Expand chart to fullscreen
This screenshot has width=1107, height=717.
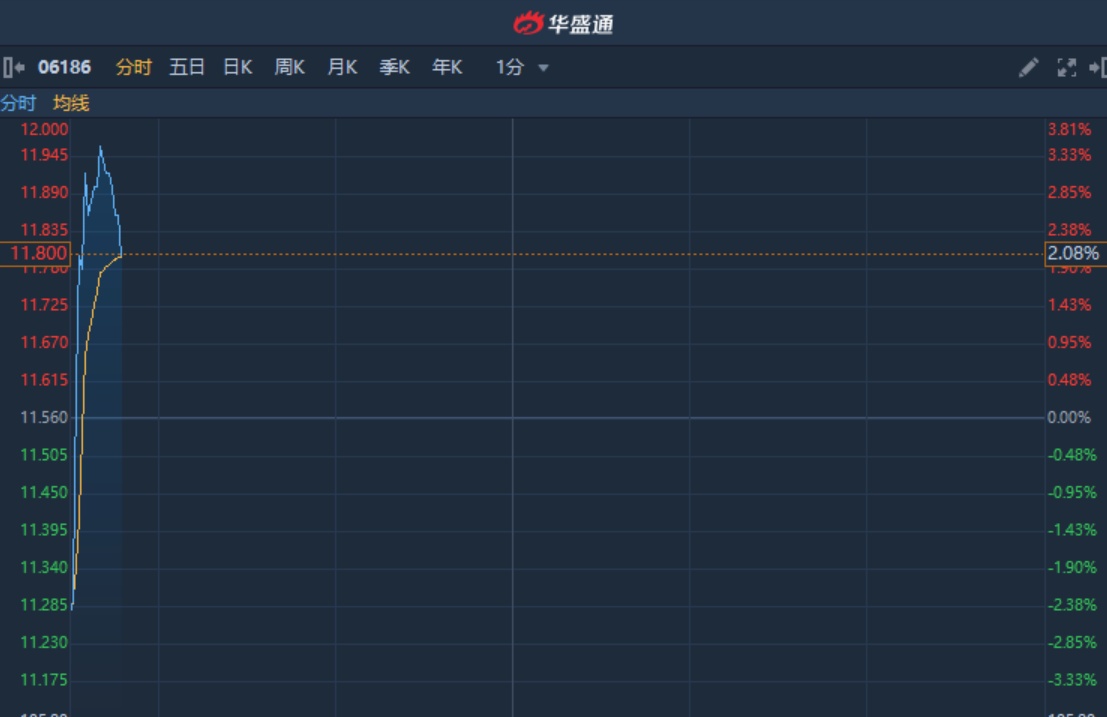[x=1066, y=68]
